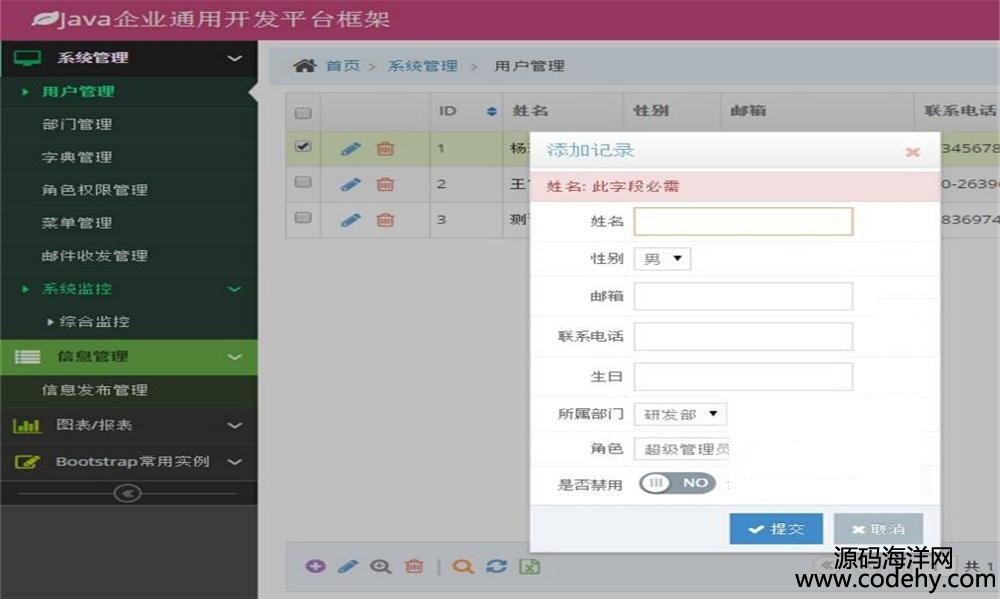This screenshot has width=1000, height=599.
Task: Click delete trash icon for row 1
Action: [385, 149]
